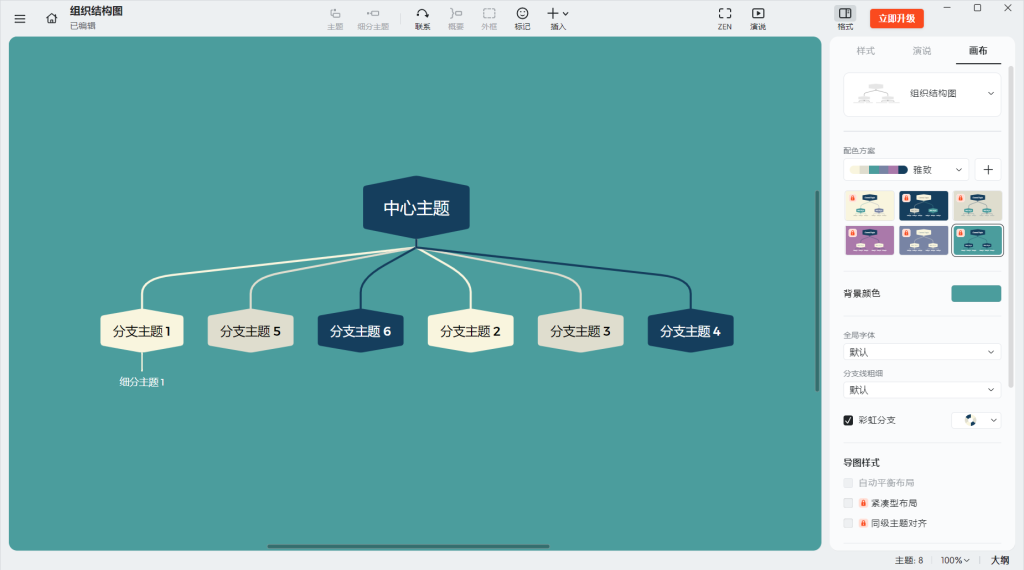Select the purple theme thumbnail

tap(869, 240)
